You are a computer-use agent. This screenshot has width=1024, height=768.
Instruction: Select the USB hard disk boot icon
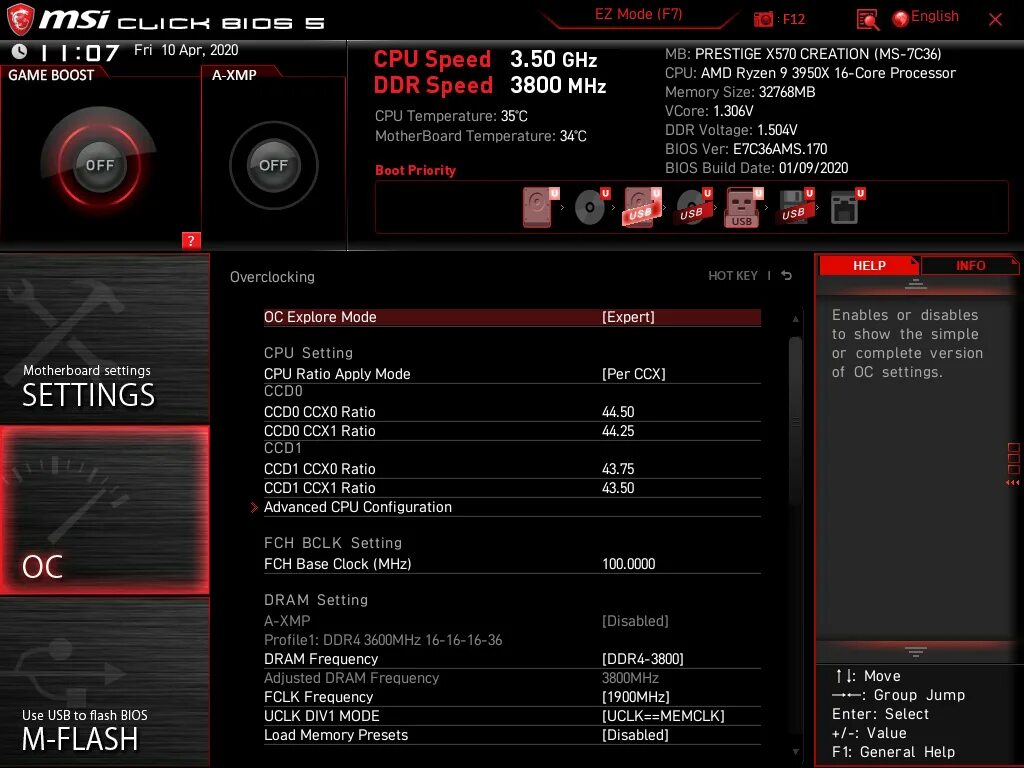643,208
